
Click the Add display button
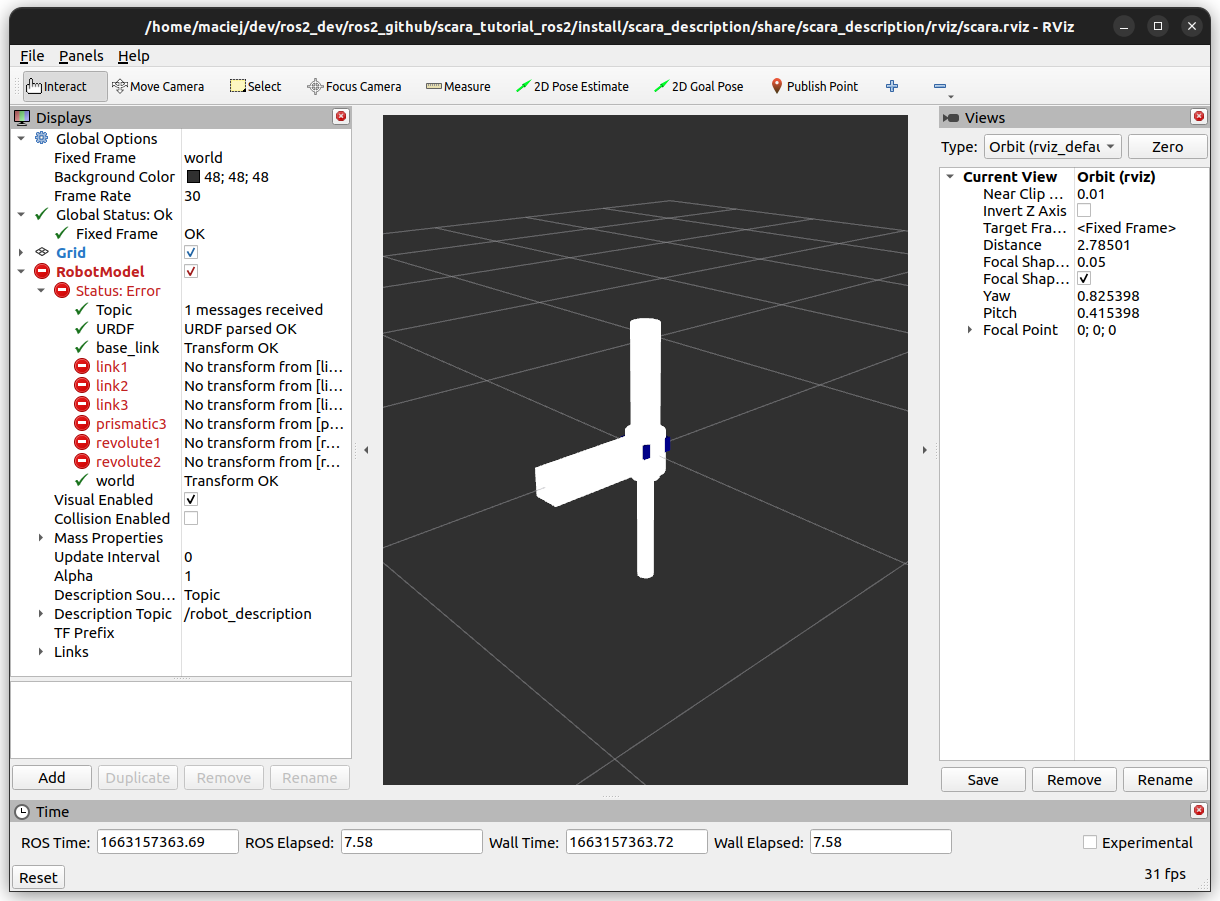[52, 778]
